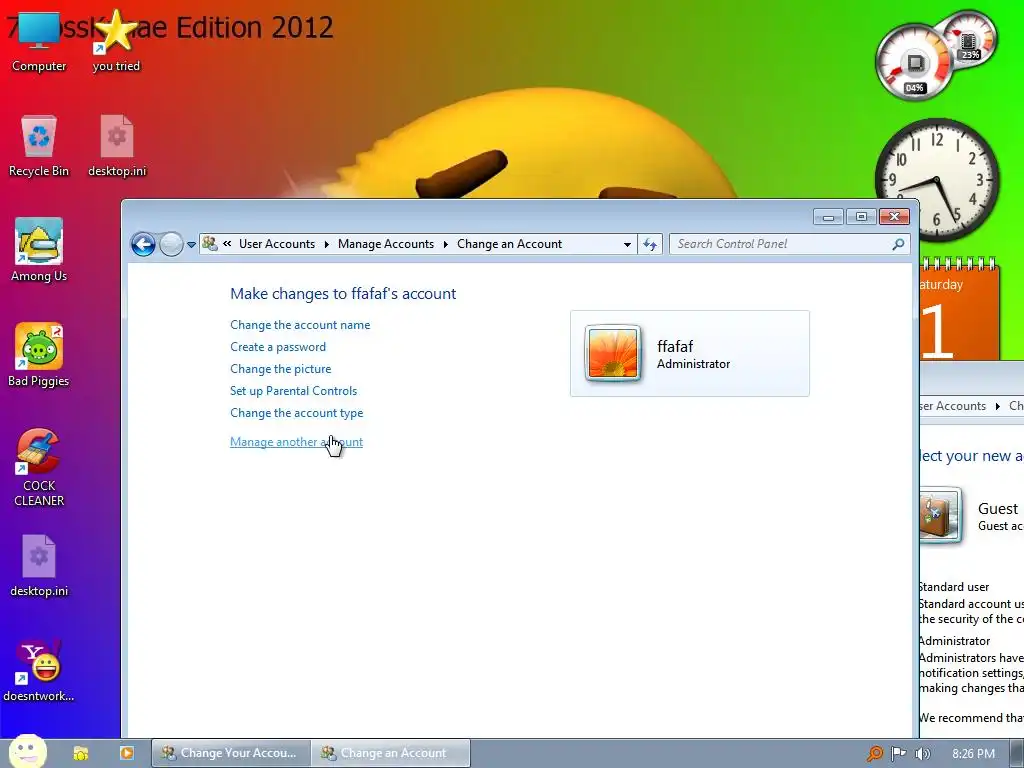Click the orange calendar gadget
Image resolution: width=1024 pixels, height=768 pixels.
pos(959,310)
